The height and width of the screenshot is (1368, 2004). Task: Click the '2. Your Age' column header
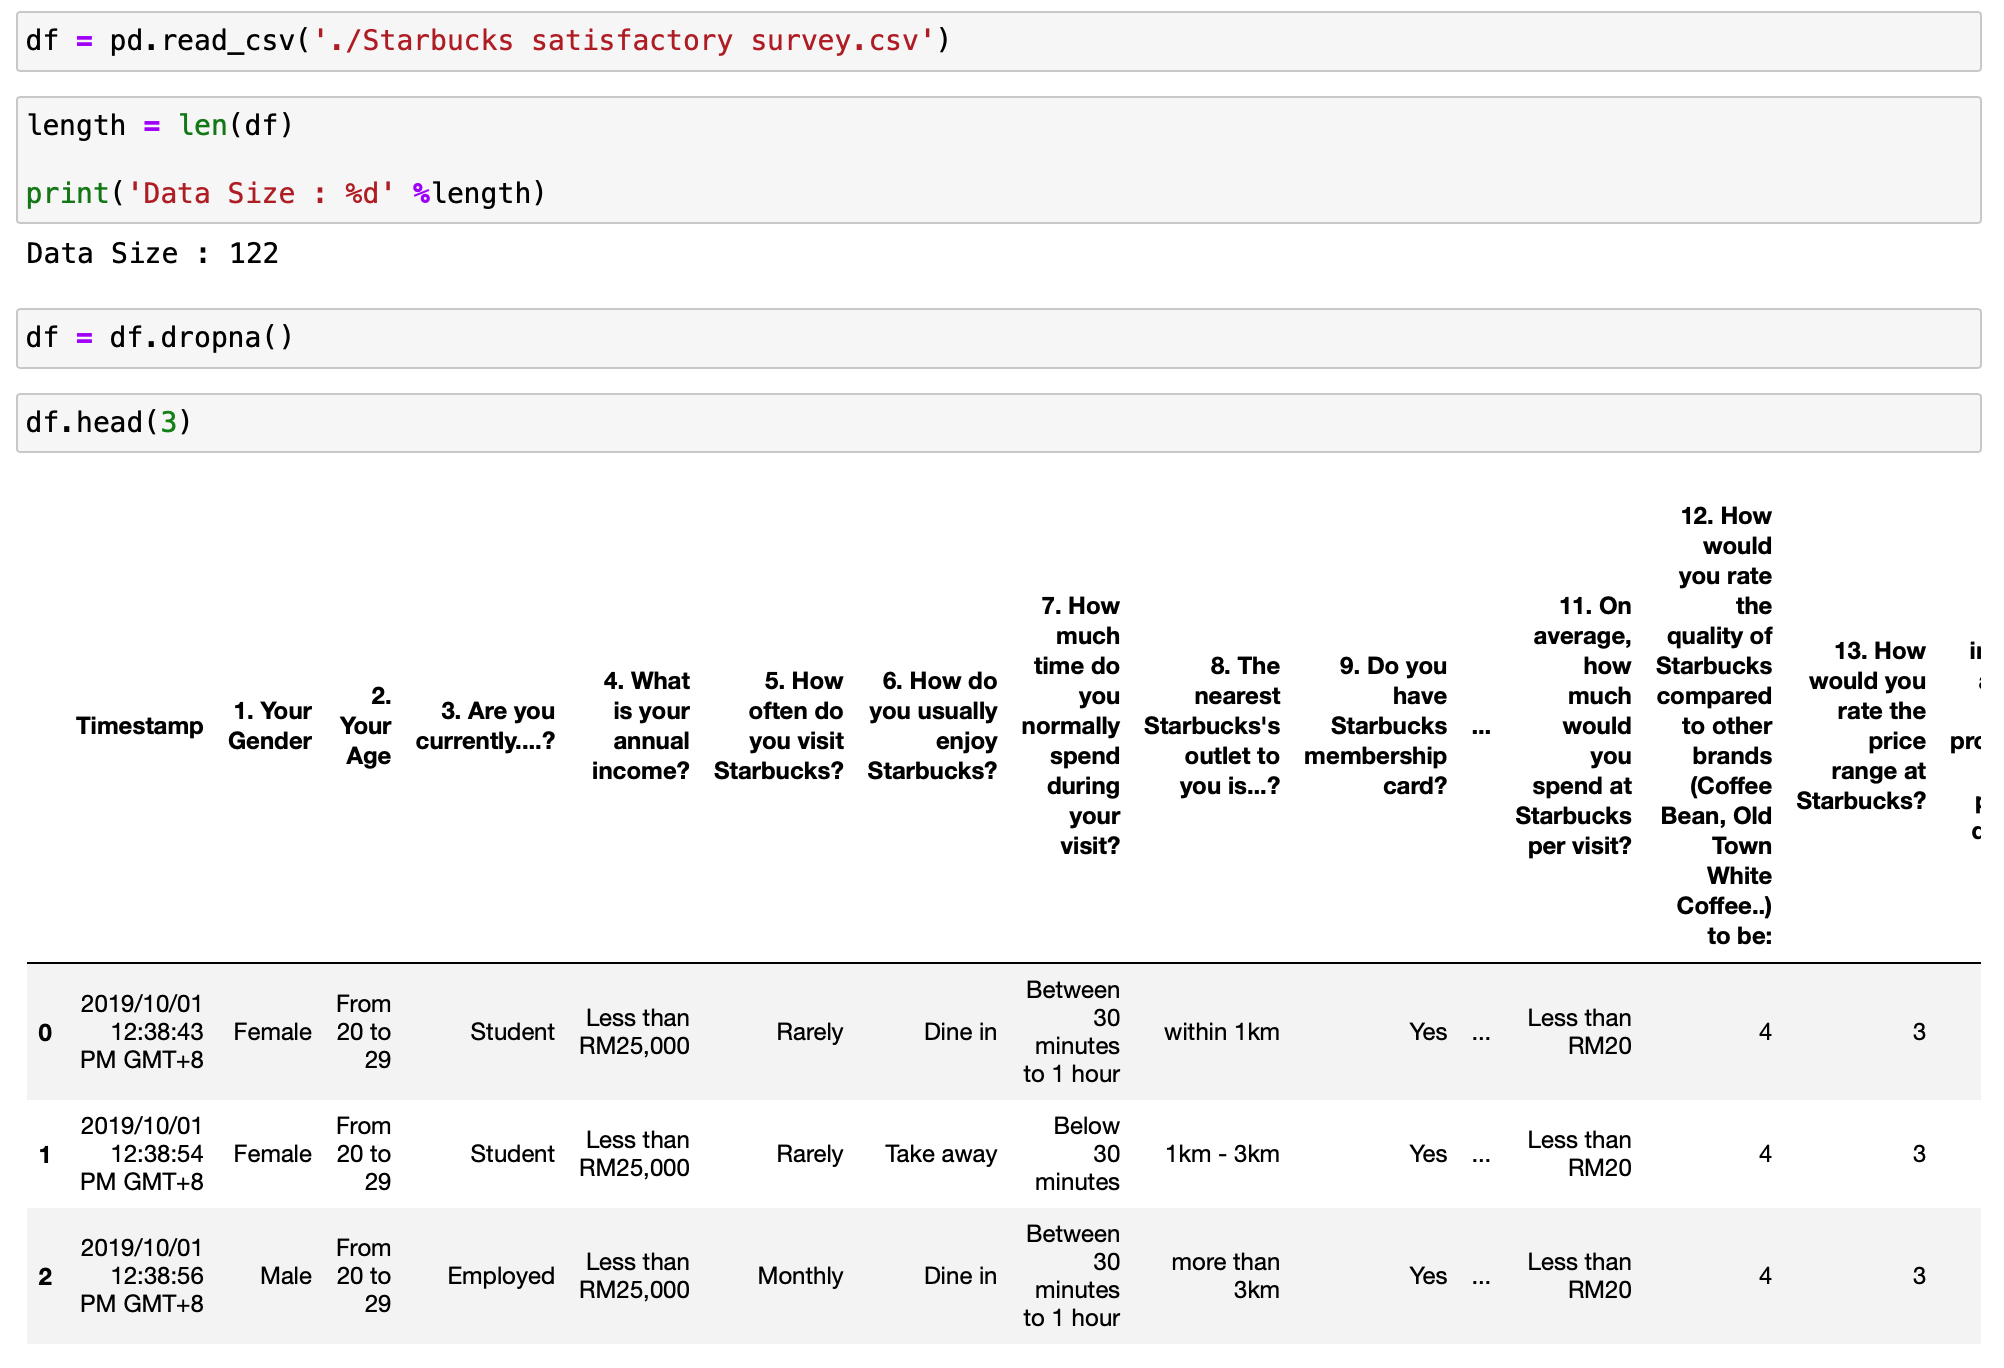coord(366,726)
